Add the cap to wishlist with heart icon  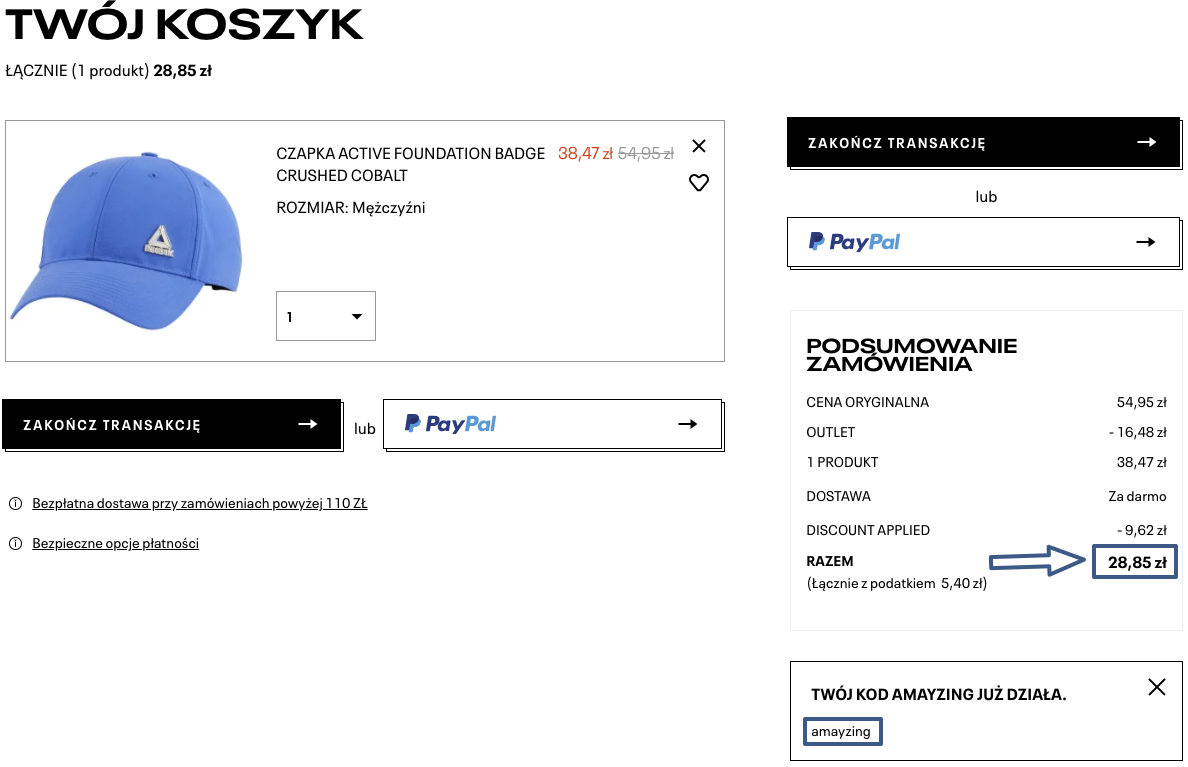[x=699, y=183]
